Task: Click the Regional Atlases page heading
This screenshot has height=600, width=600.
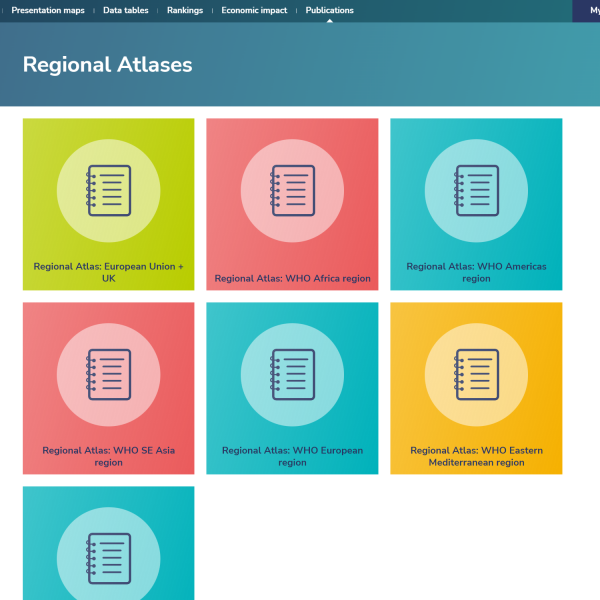Action: pos(108,64)
